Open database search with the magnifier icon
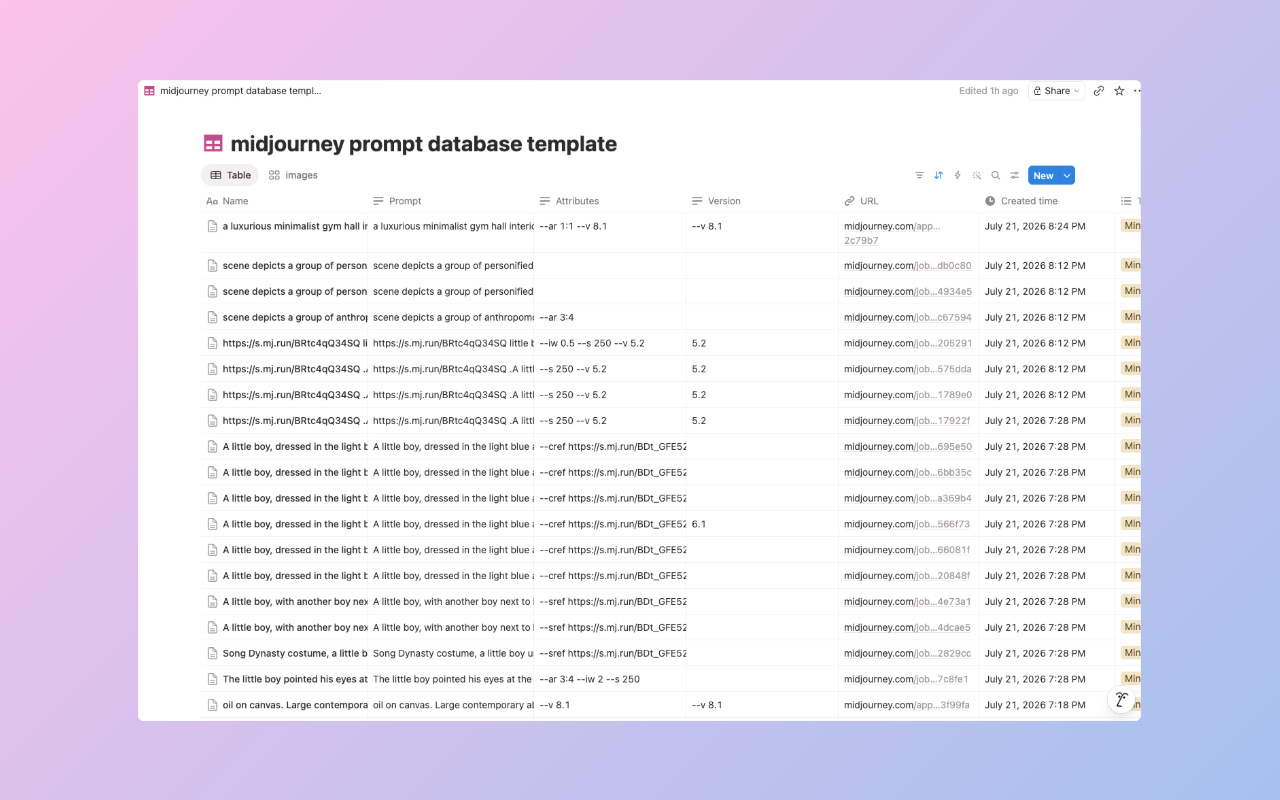This screenshot has width=1280, height=800. coord(995,175)
